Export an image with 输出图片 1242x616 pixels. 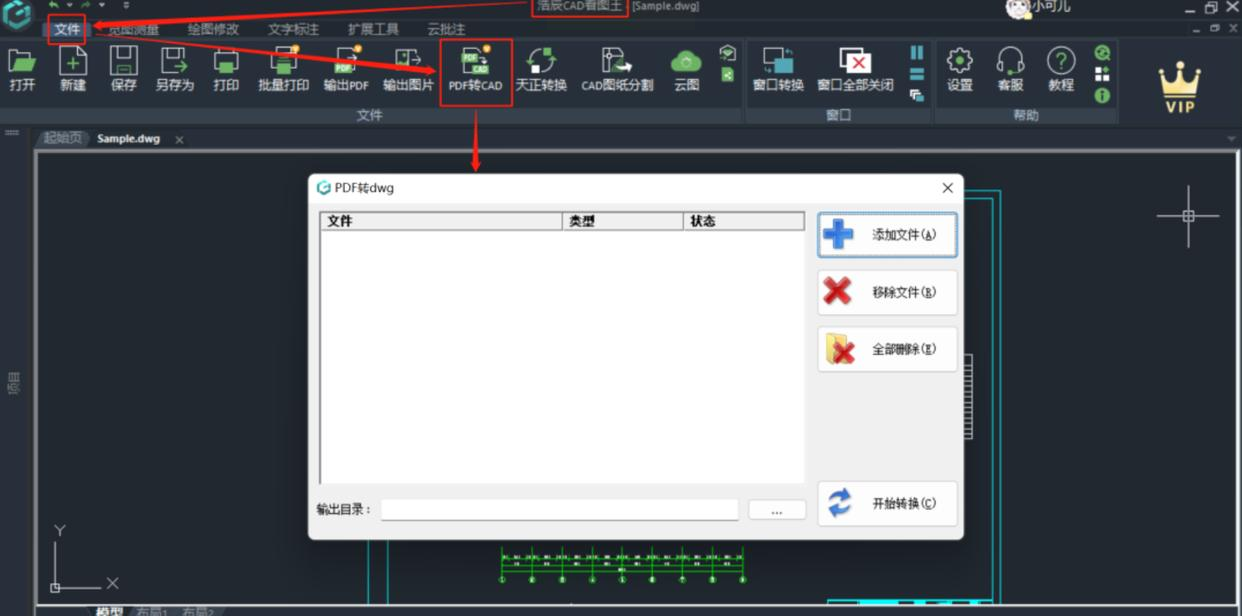click(408, 69)
